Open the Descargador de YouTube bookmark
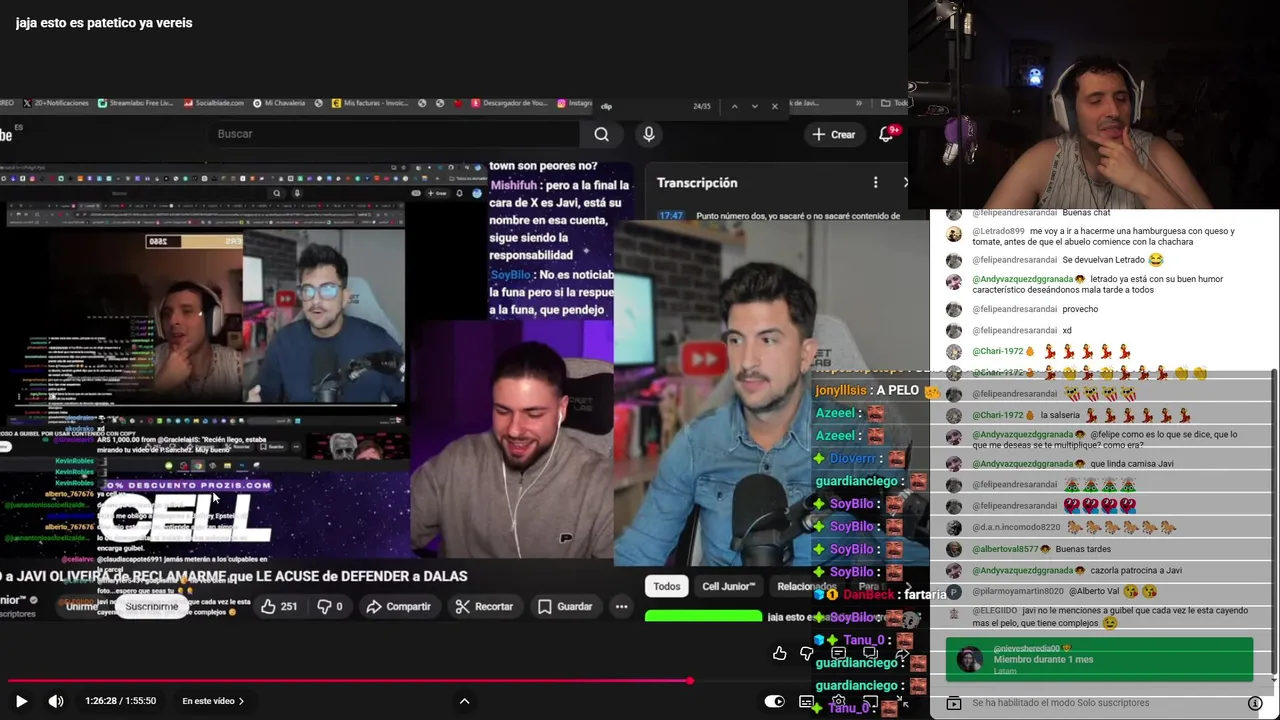 [509, 103]
